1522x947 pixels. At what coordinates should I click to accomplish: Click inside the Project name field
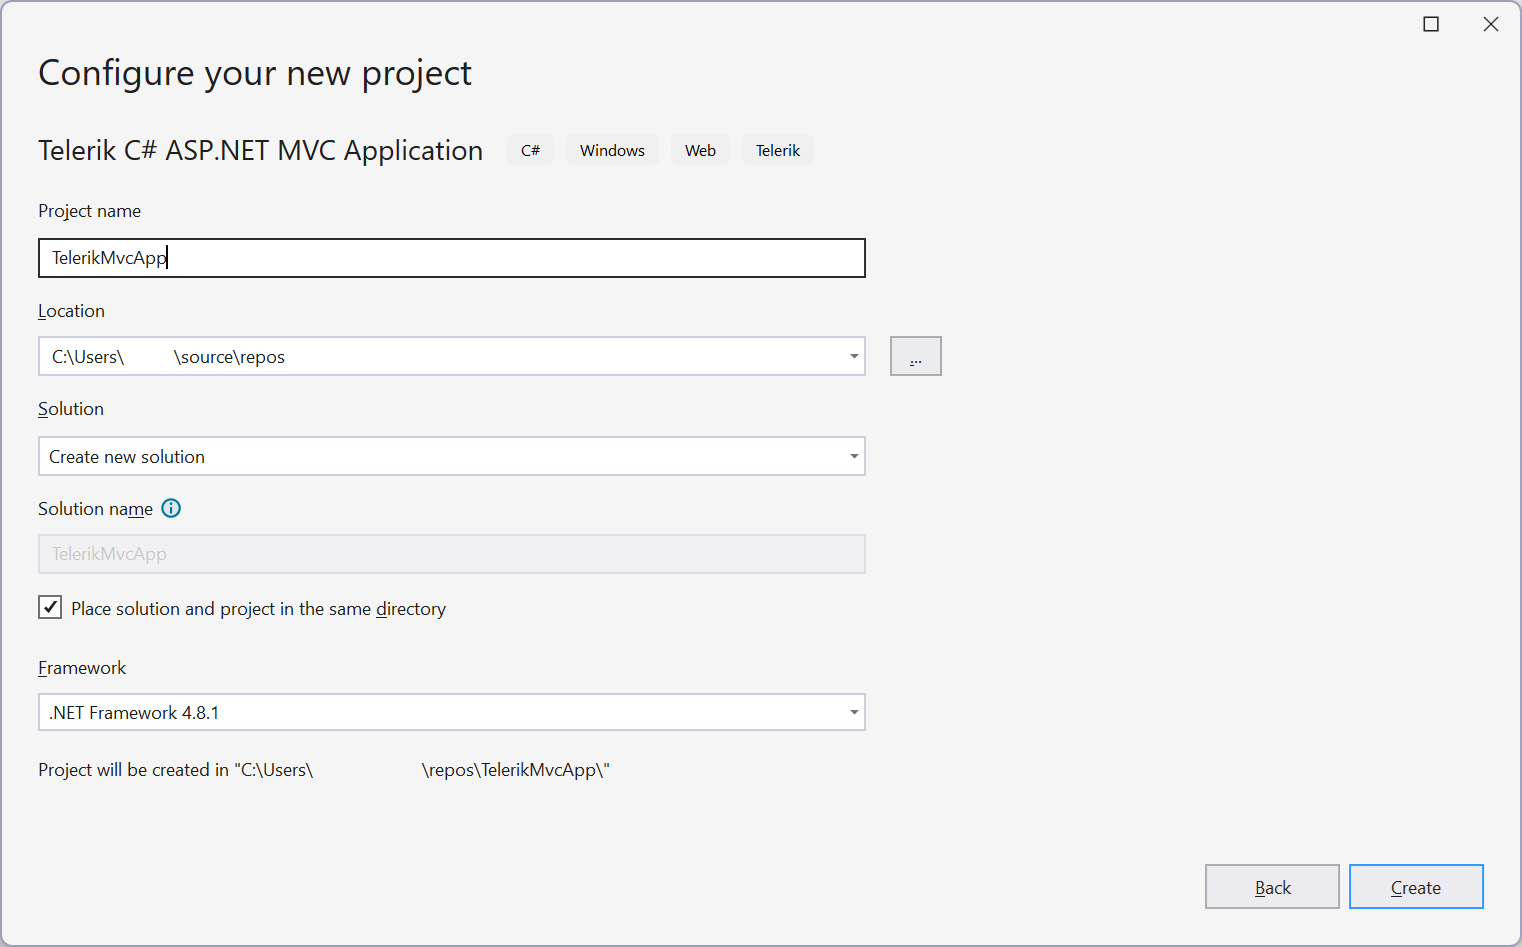pyautogui.click(x=451, y=258)
